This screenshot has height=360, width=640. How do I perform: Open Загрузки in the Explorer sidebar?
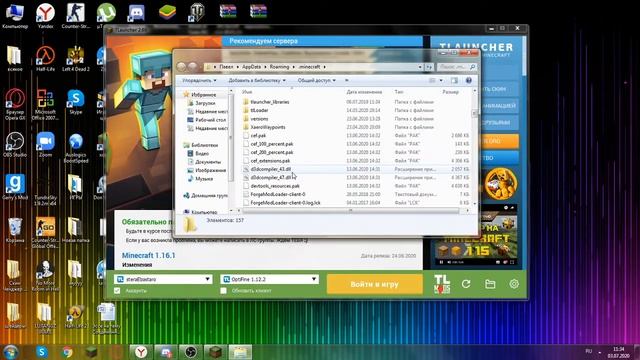coord(205,103)
